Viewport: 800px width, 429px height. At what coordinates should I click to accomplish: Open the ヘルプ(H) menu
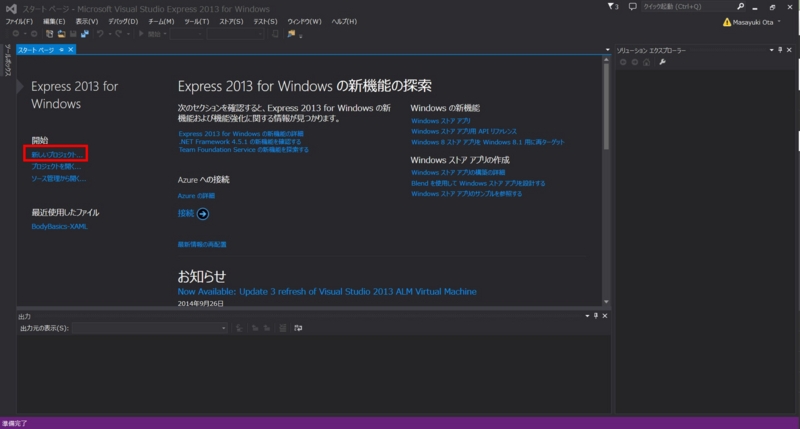pyautogui.click(x=344, y=21)
